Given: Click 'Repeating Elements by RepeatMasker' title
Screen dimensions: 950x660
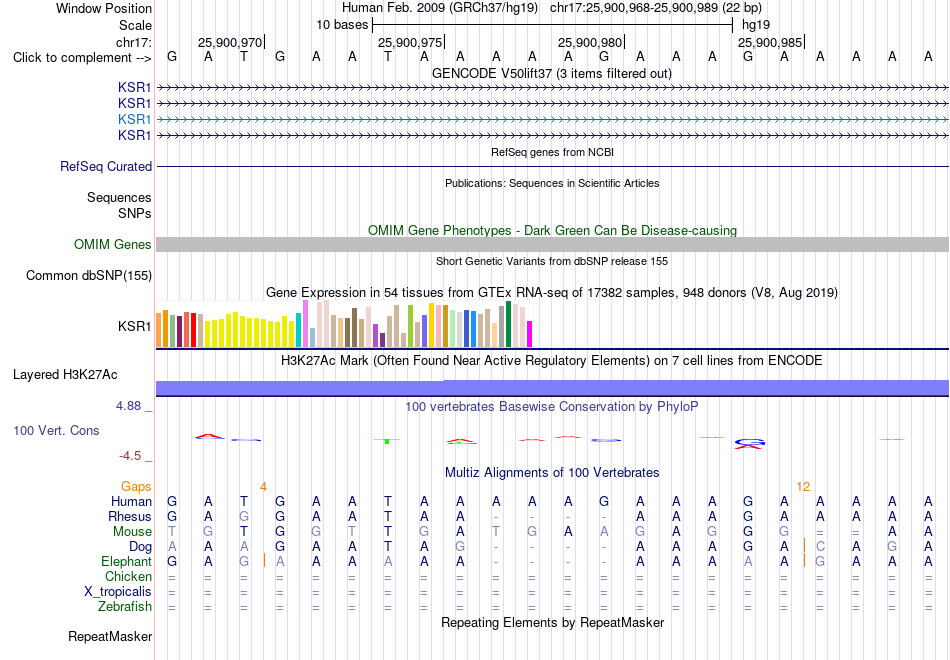Looking at the screenshot, I should 553,622.
